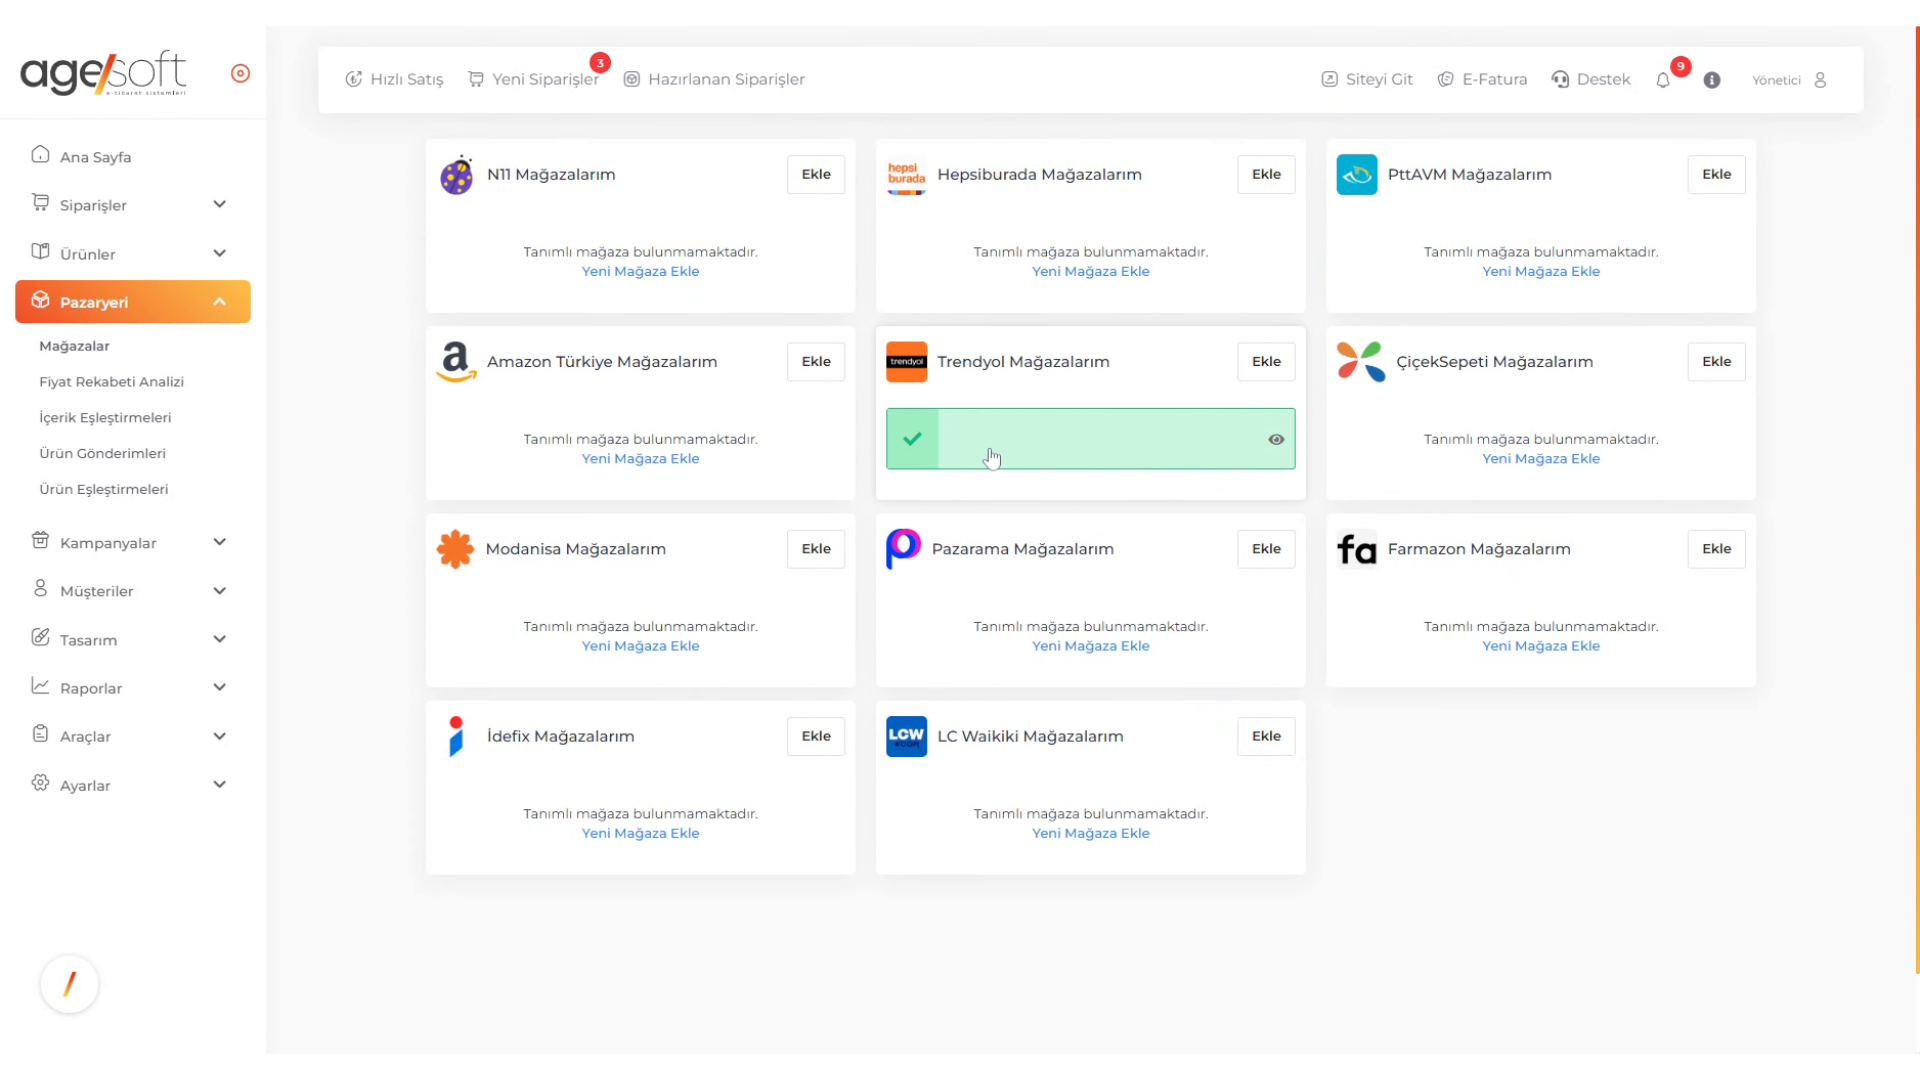The image size is (1920, 1080).
Task: Click Yeni Mağaza Ekle under Modanisa
Action: pos(640,646)
